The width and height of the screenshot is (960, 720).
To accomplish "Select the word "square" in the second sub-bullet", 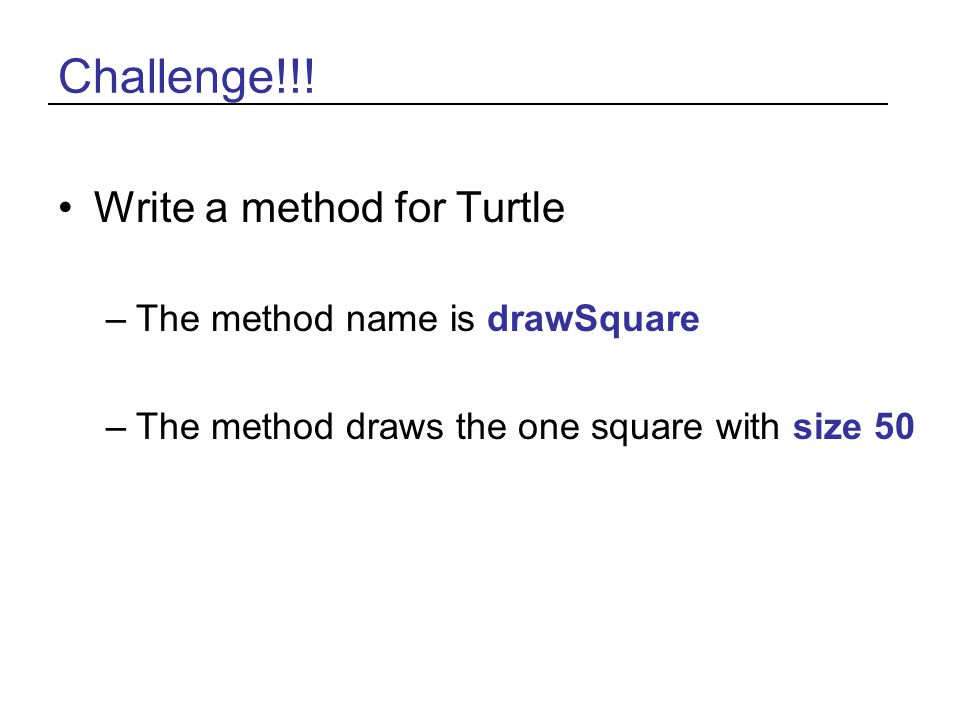I will 647,429.
